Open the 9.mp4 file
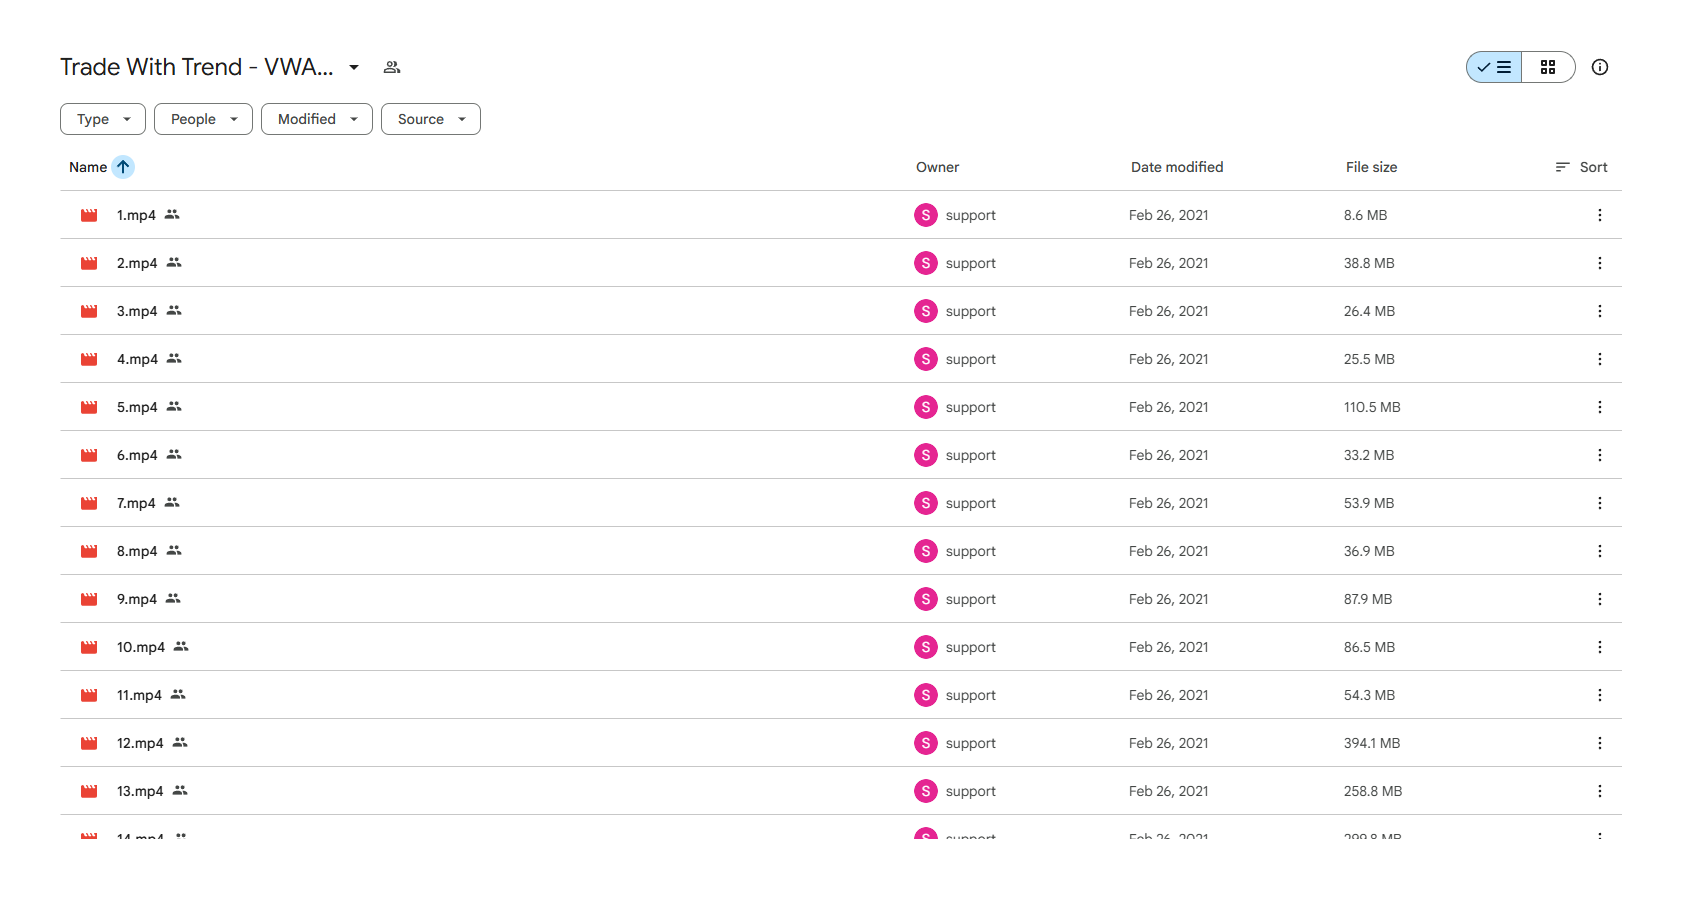This screenshot has width=1696, height=914. (137, 599)
